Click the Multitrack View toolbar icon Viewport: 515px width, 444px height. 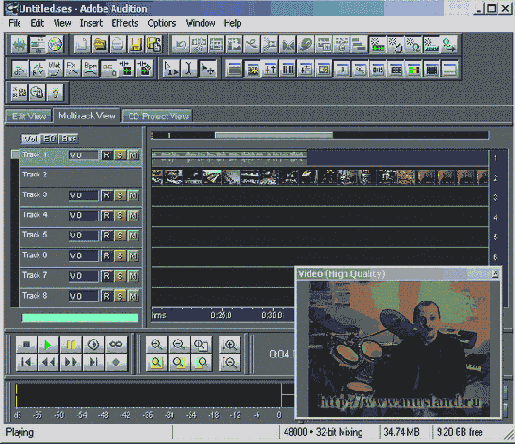click(x=37, y=44)
